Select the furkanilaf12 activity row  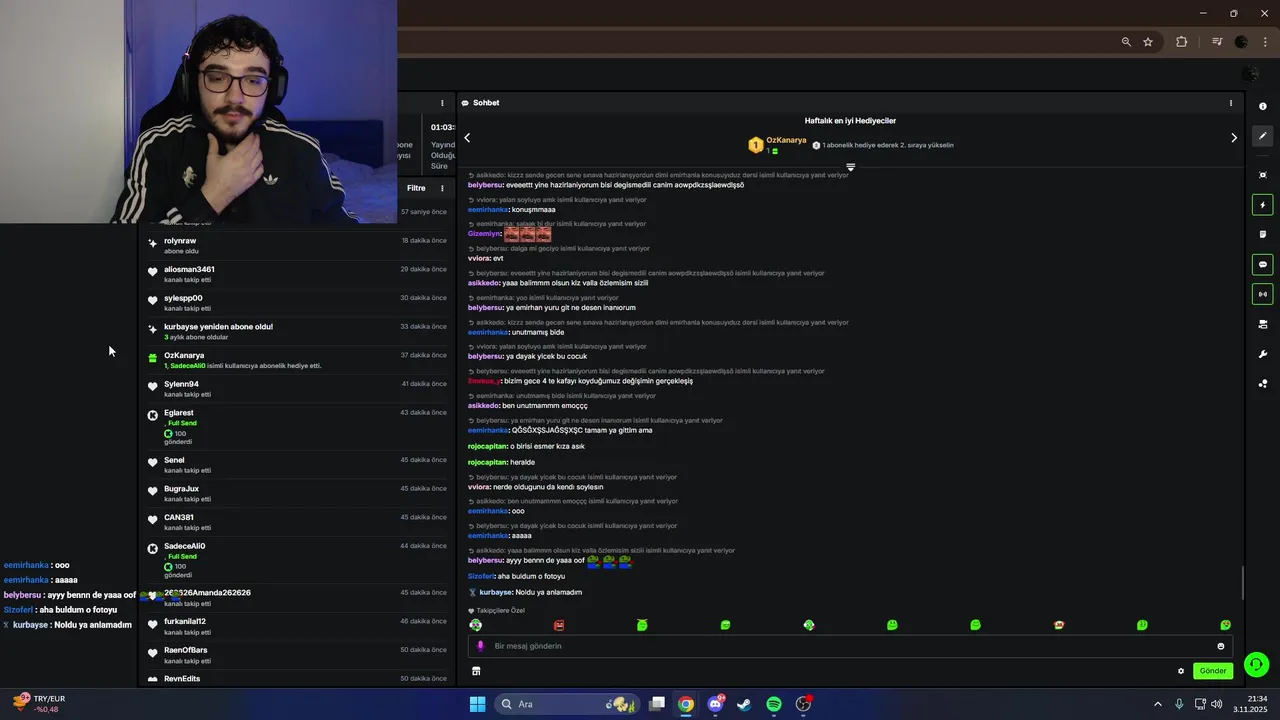(298, 626)
